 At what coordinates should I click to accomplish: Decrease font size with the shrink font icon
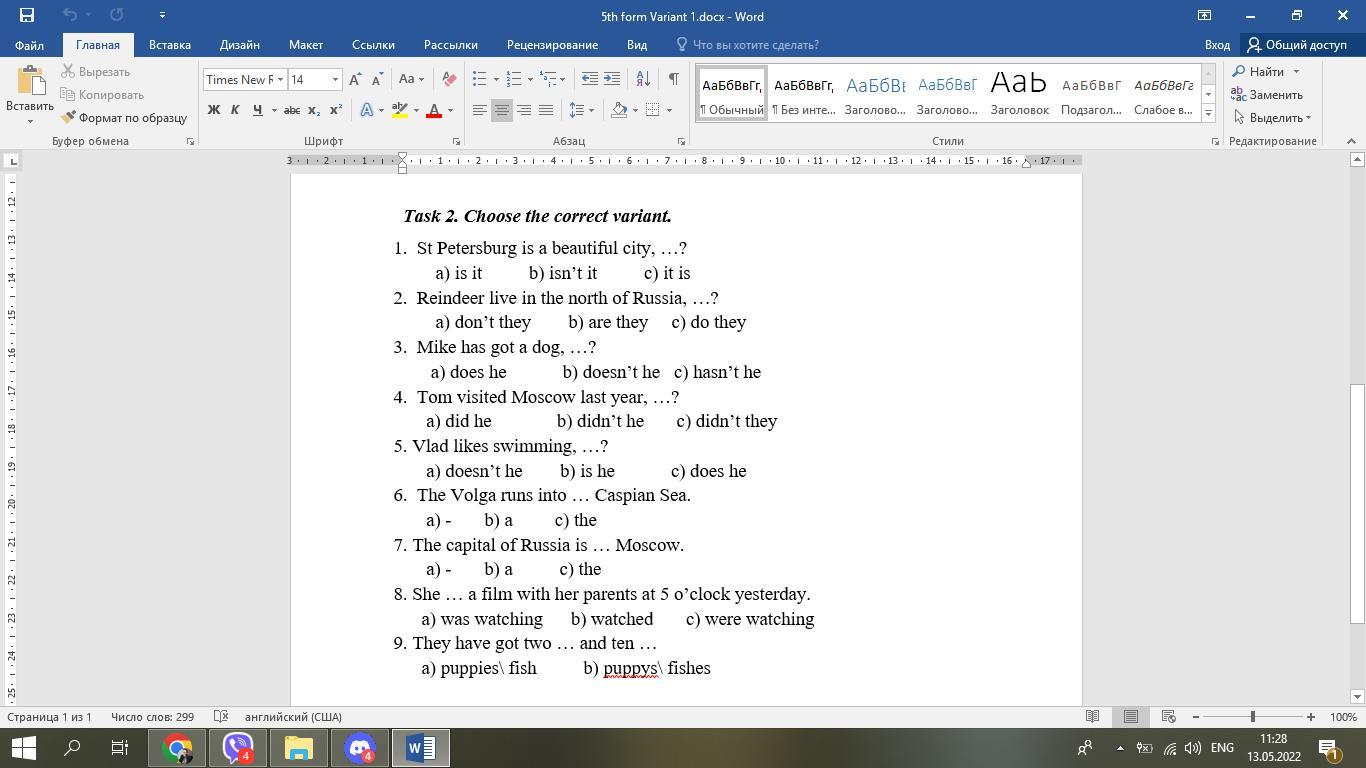pyautogui.click(x=377, y=80)
